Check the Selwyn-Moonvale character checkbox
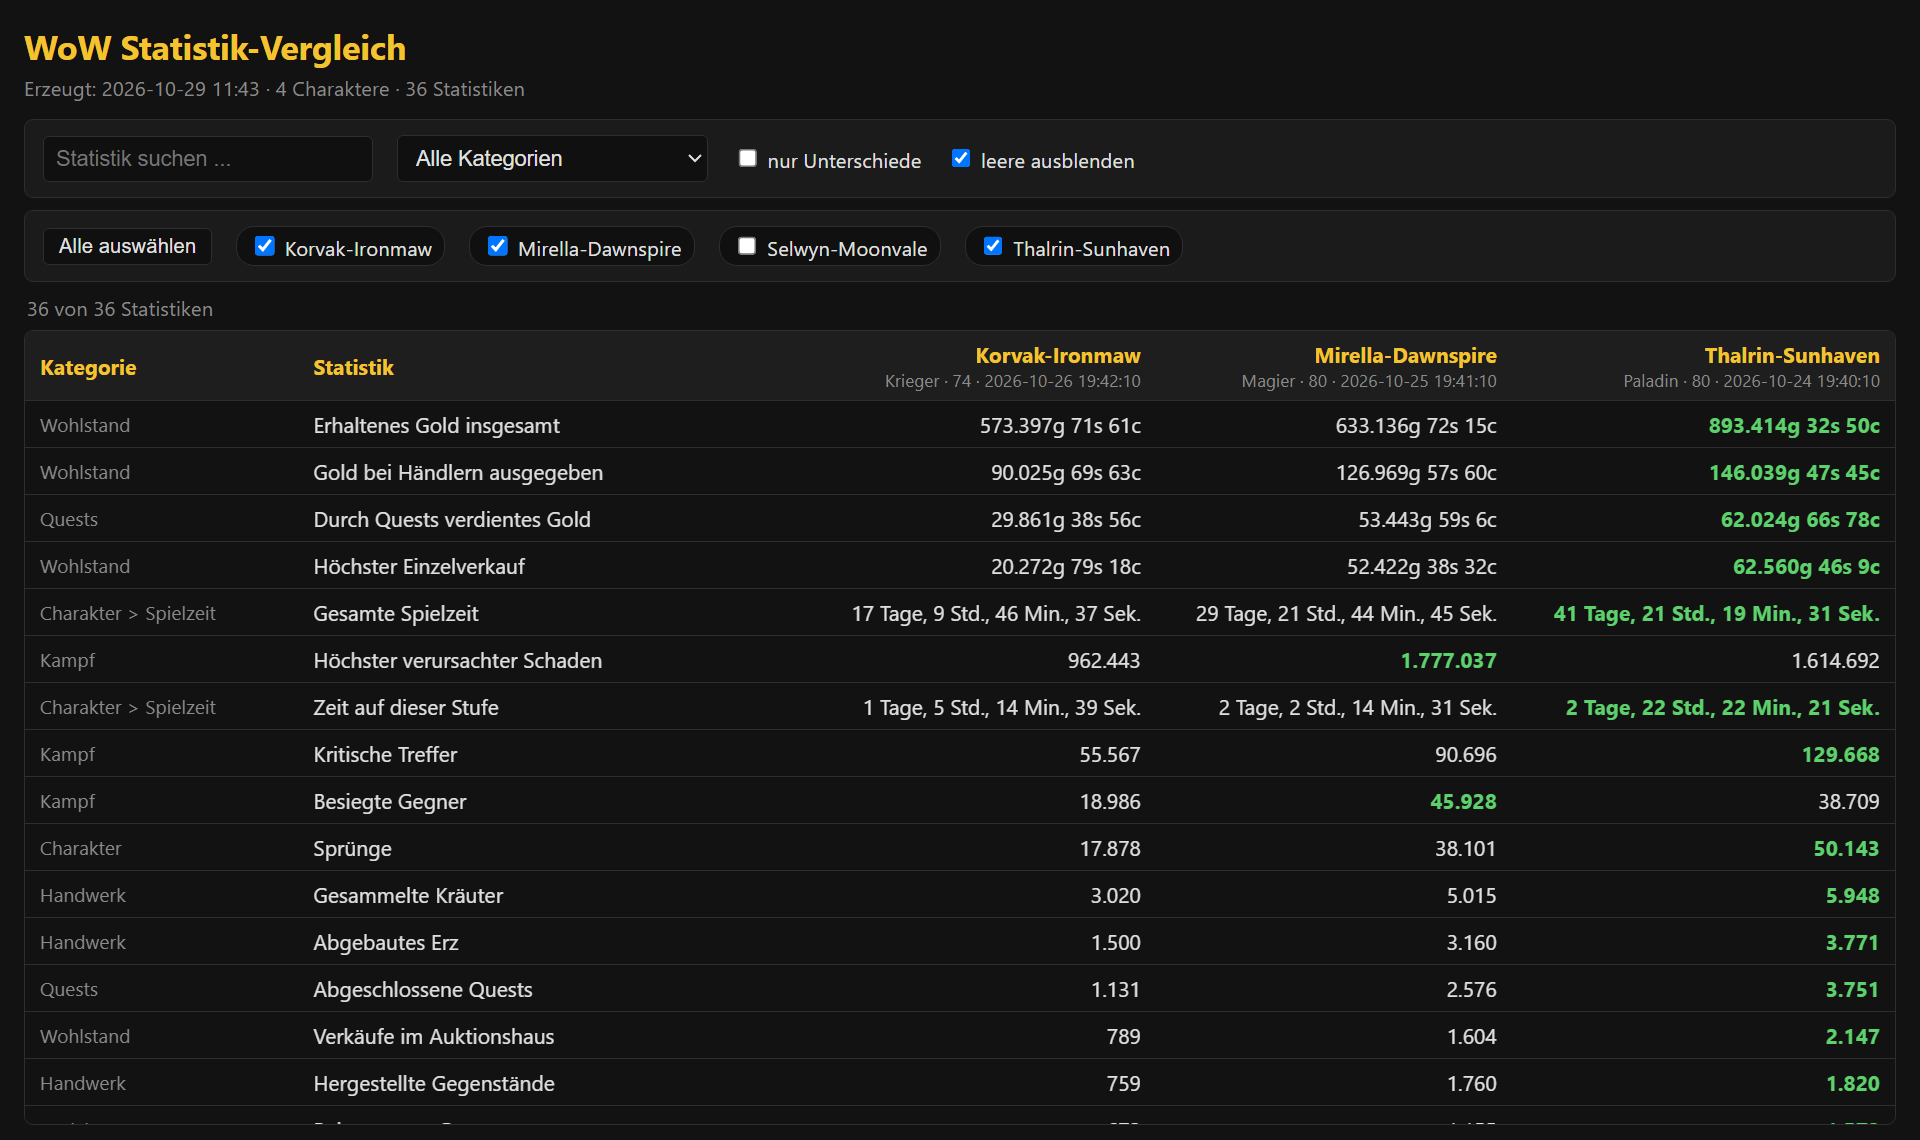Viewport: 1920px width, 1140px height. (x=747, y=247)
